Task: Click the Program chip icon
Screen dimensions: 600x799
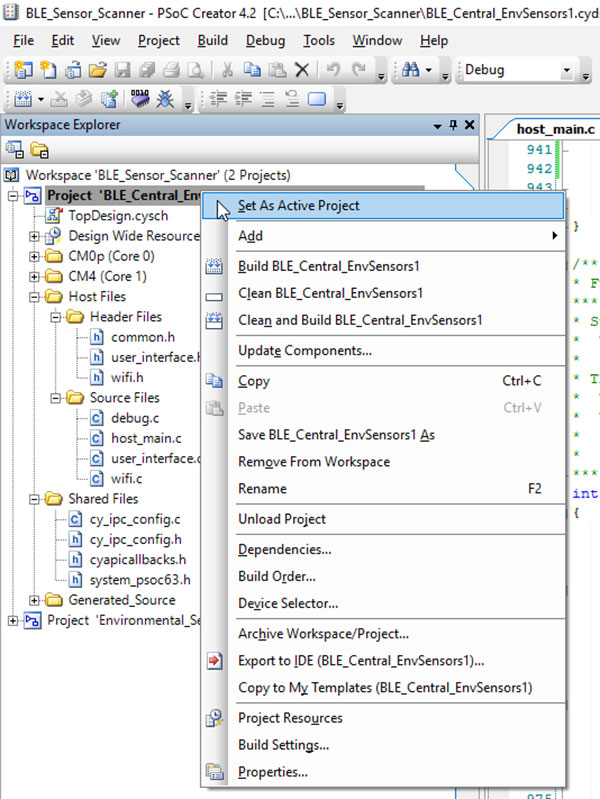Action: click(x=140, y=99)
